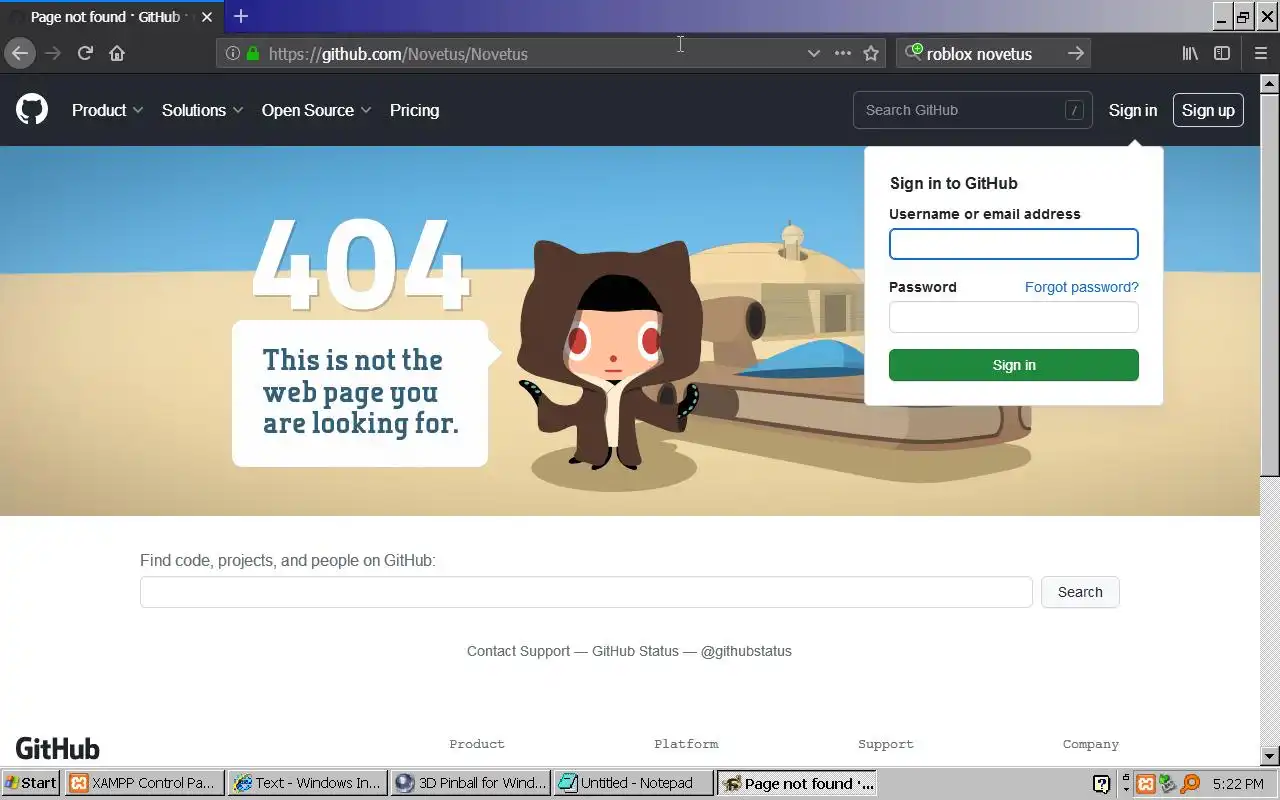Switch to 3D Pinball taskbar window
Screen dimensions: 1280x800
(x=471, y=783)
